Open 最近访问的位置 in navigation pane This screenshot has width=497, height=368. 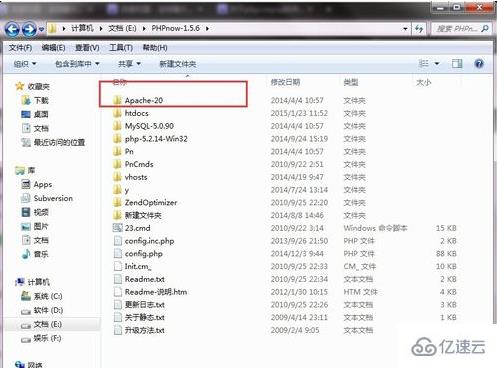point(59,143)
